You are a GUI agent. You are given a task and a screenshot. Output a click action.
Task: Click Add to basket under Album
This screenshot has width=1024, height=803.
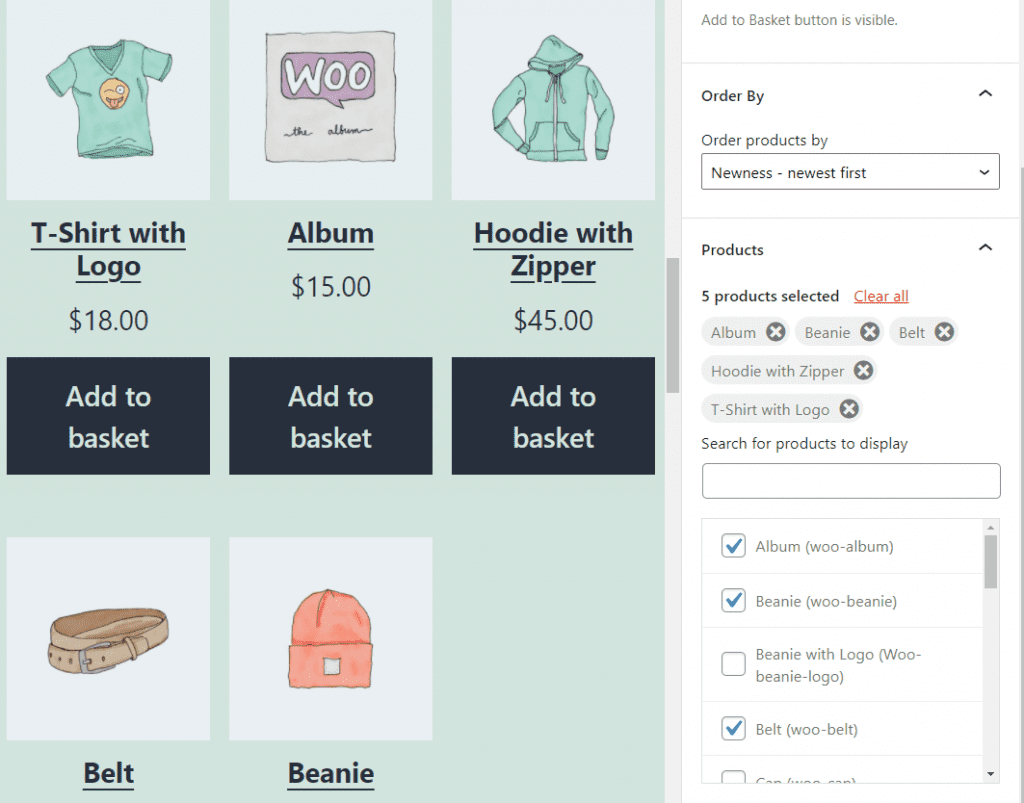[330, 416]
